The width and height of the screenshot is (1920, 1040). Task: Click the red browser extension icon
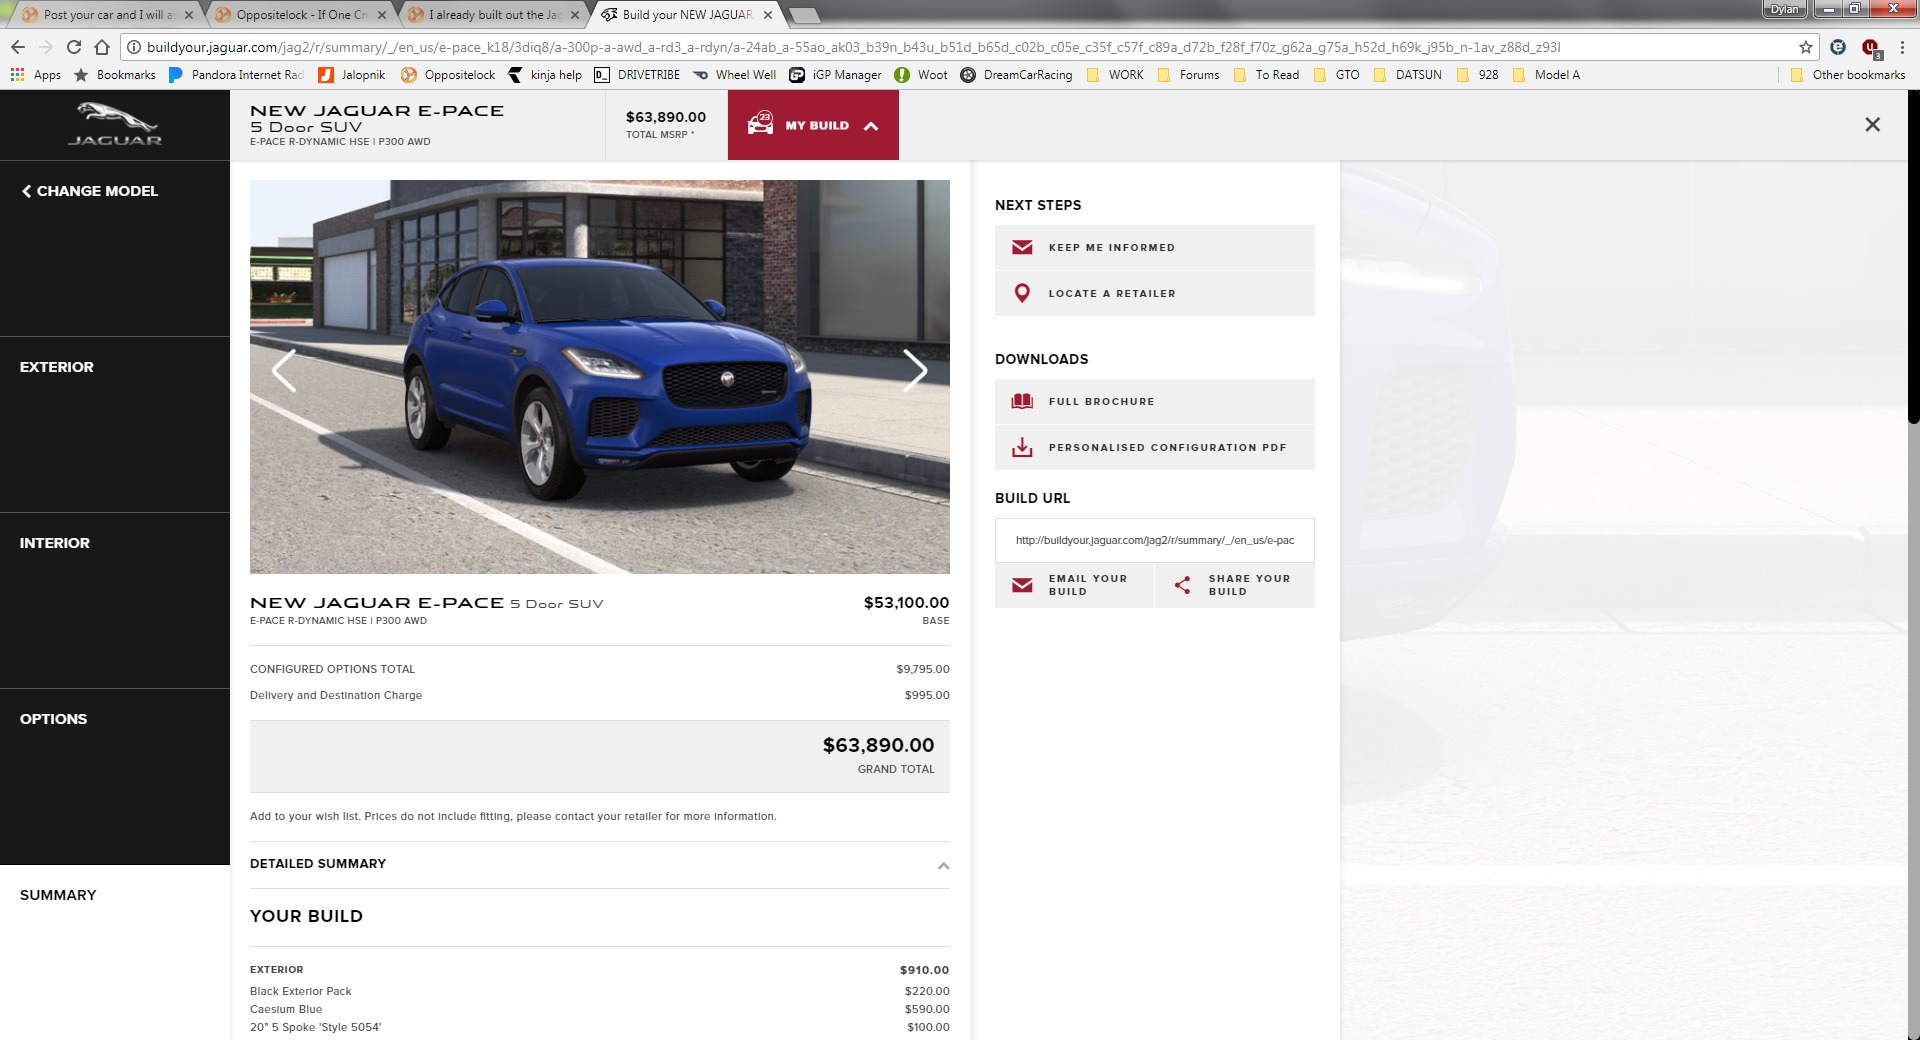[1870, 47]
